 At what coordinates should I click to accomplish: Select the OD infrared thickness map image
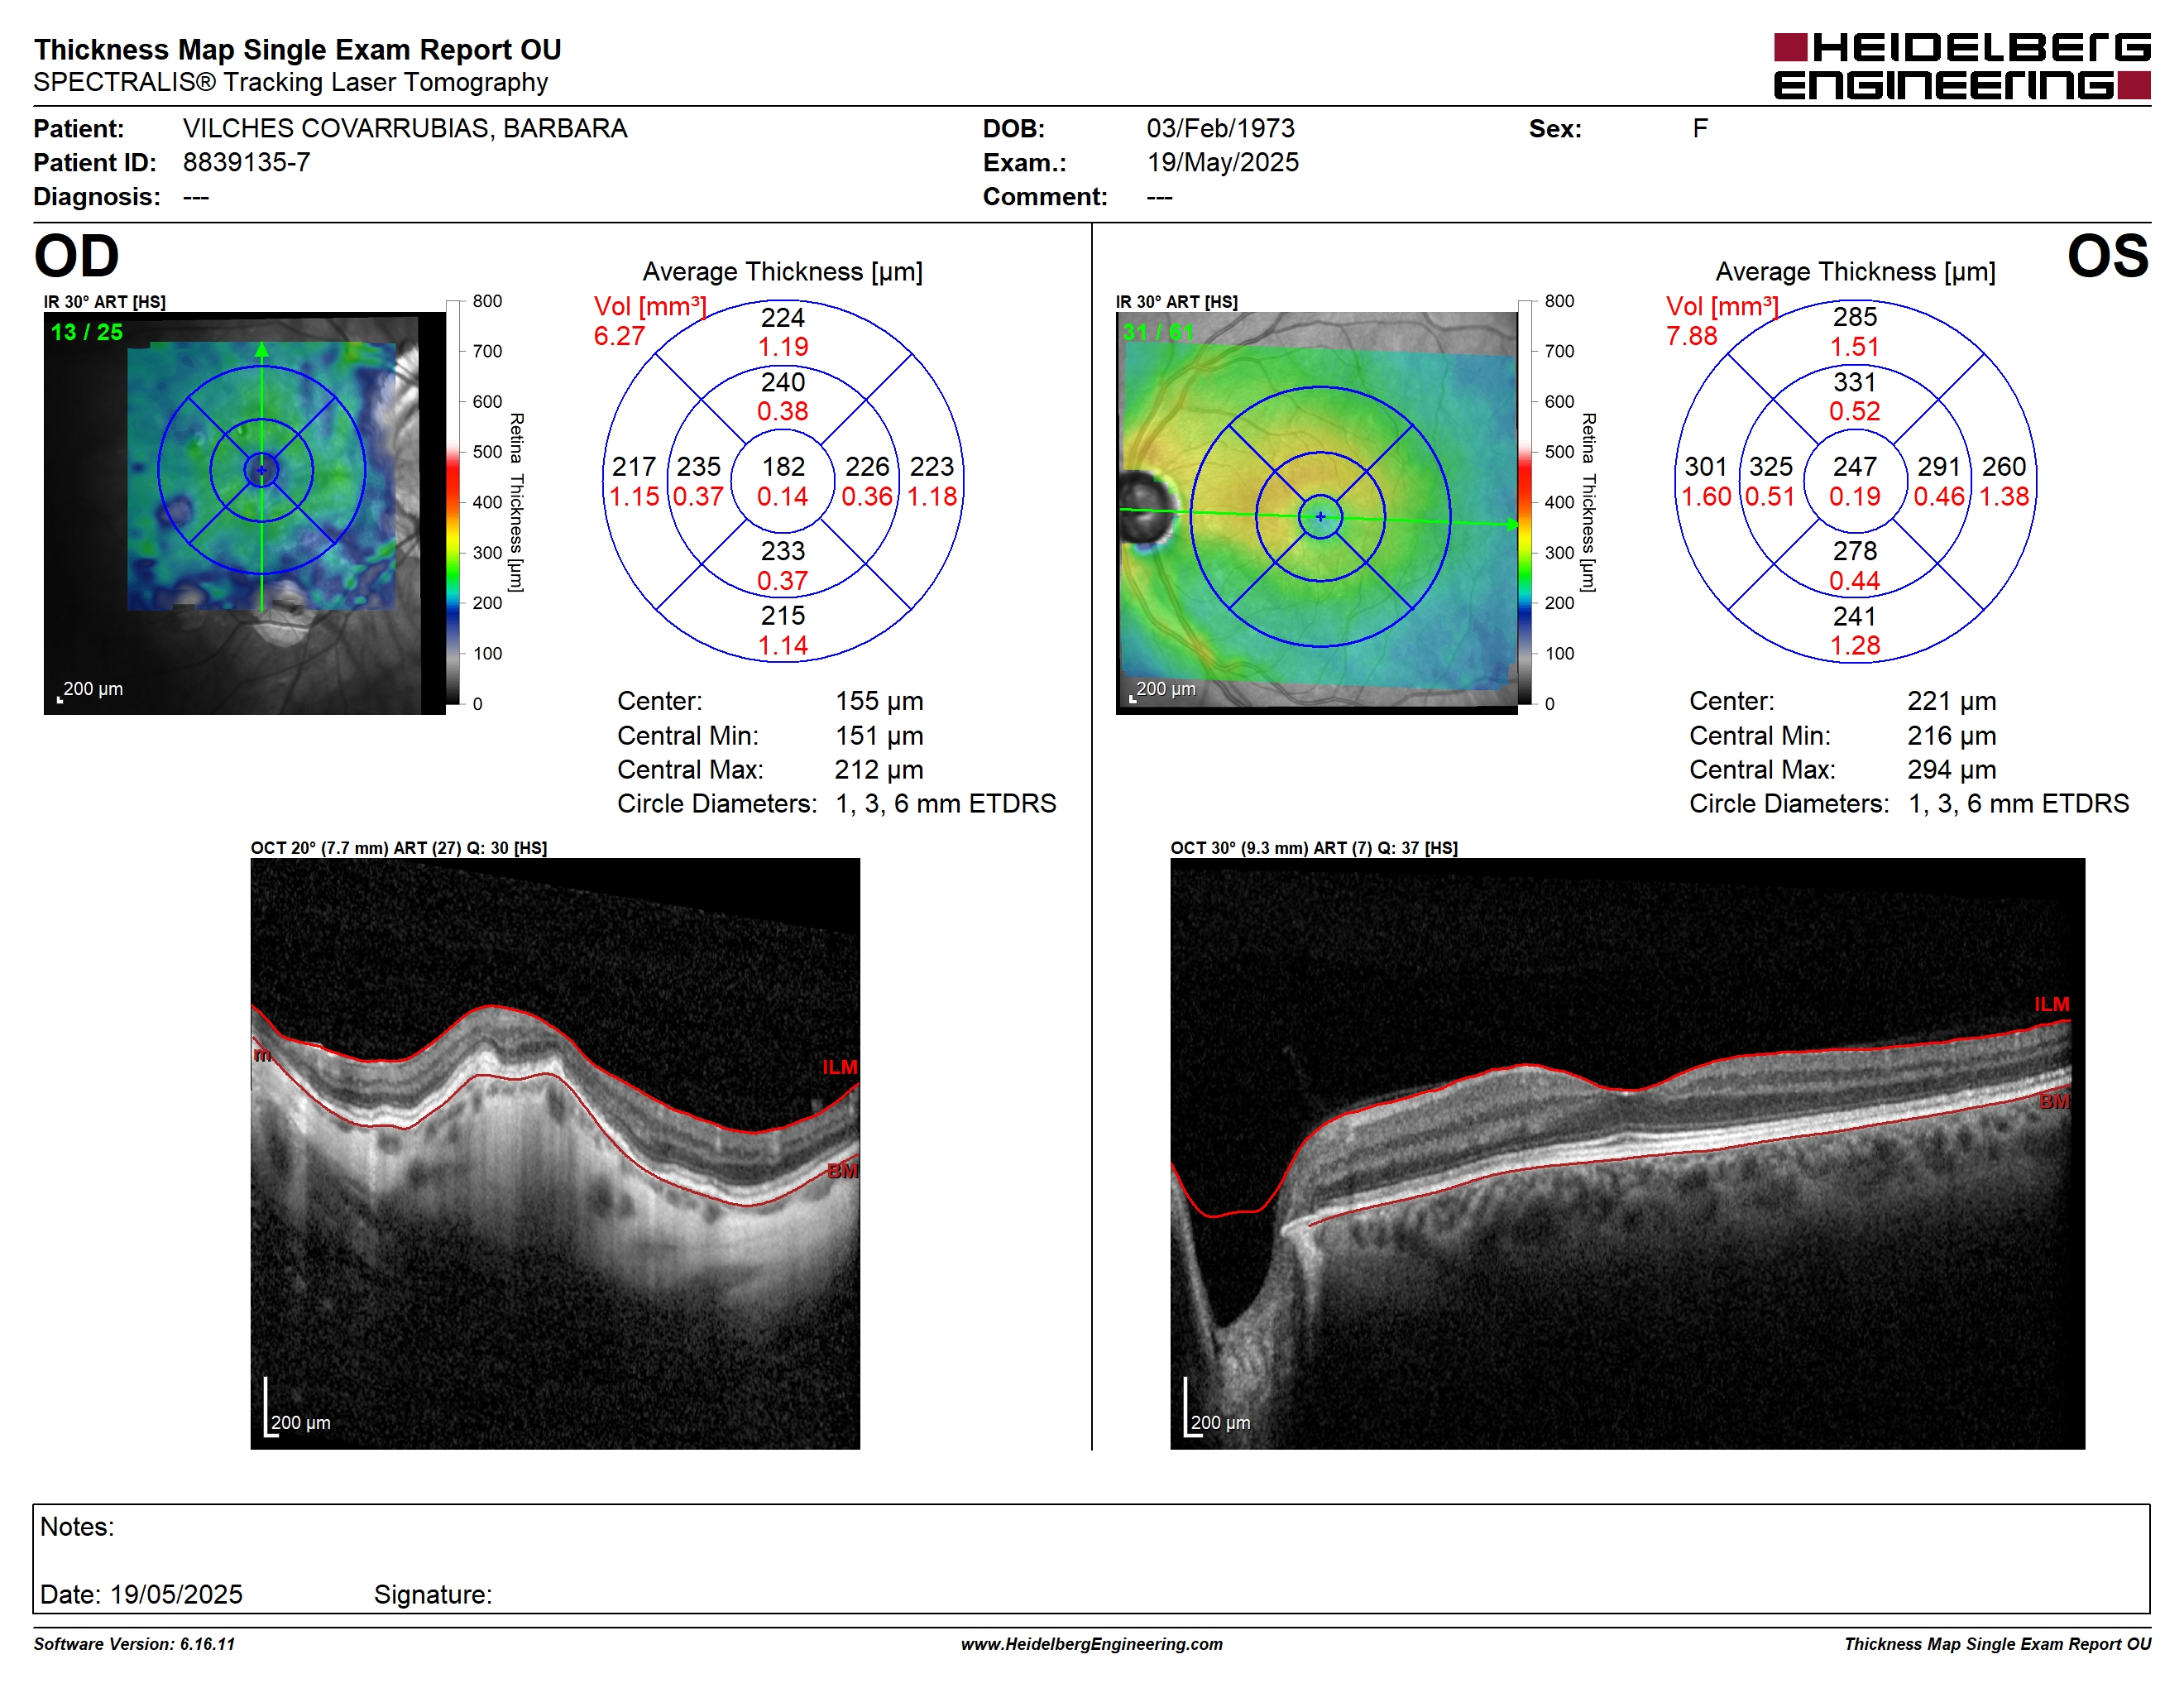click(x=244, y=513)
